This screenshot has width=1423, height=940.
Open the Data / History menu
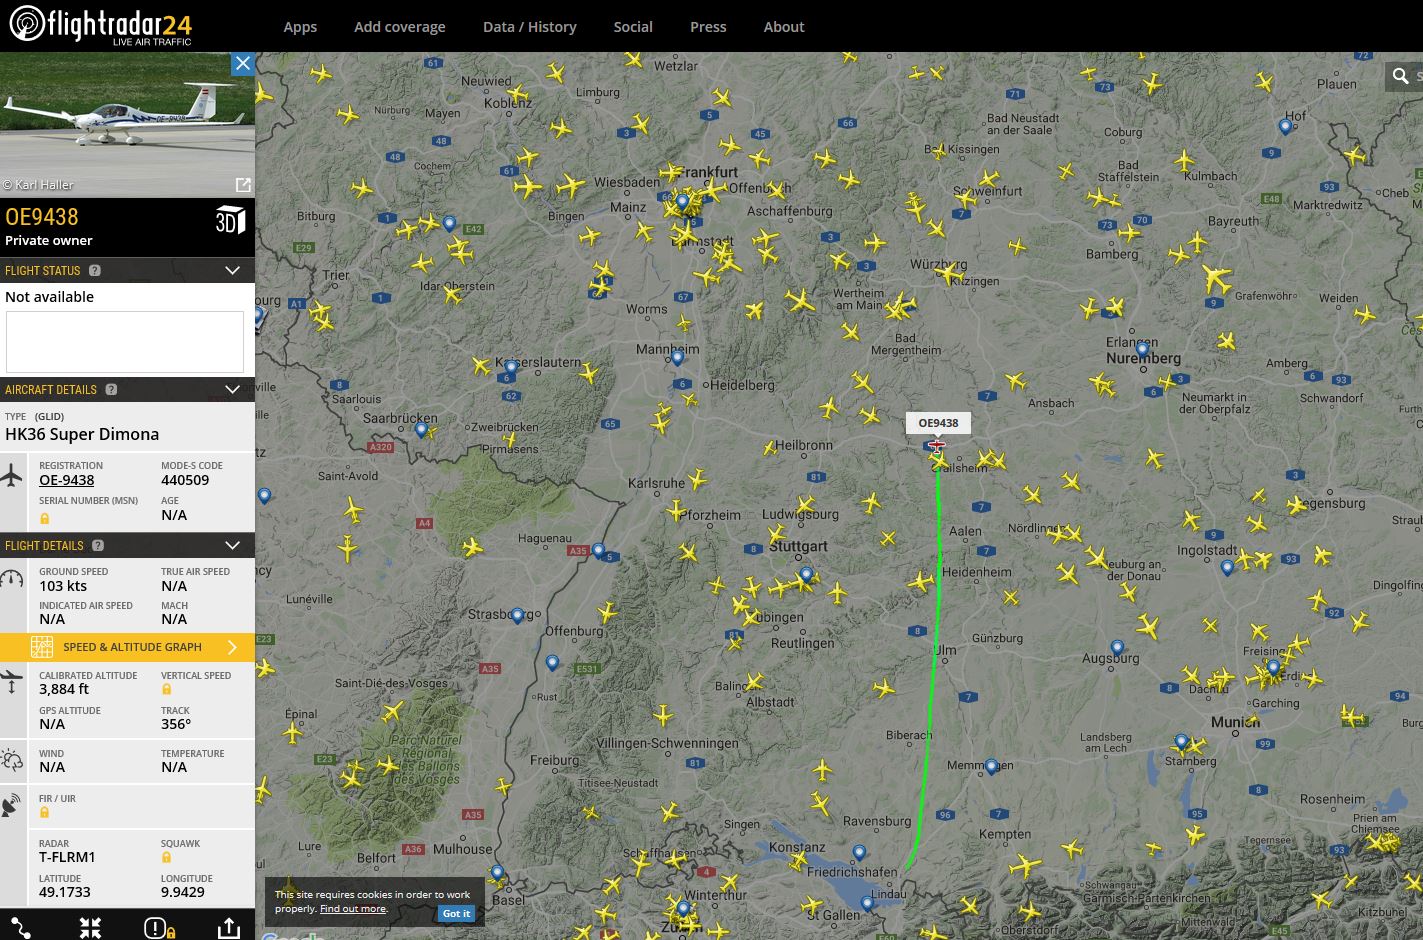[x=529, y=27]
